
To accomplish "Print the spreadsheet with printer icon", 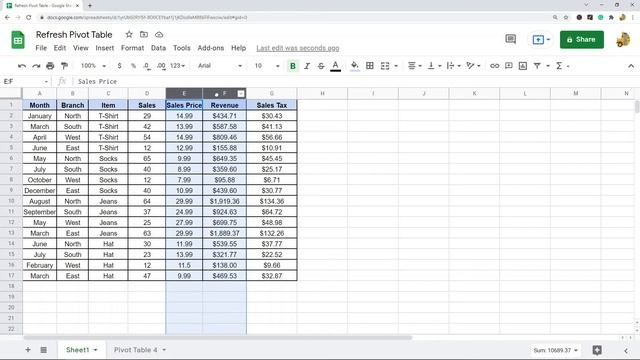I will (x=50, y=66).
